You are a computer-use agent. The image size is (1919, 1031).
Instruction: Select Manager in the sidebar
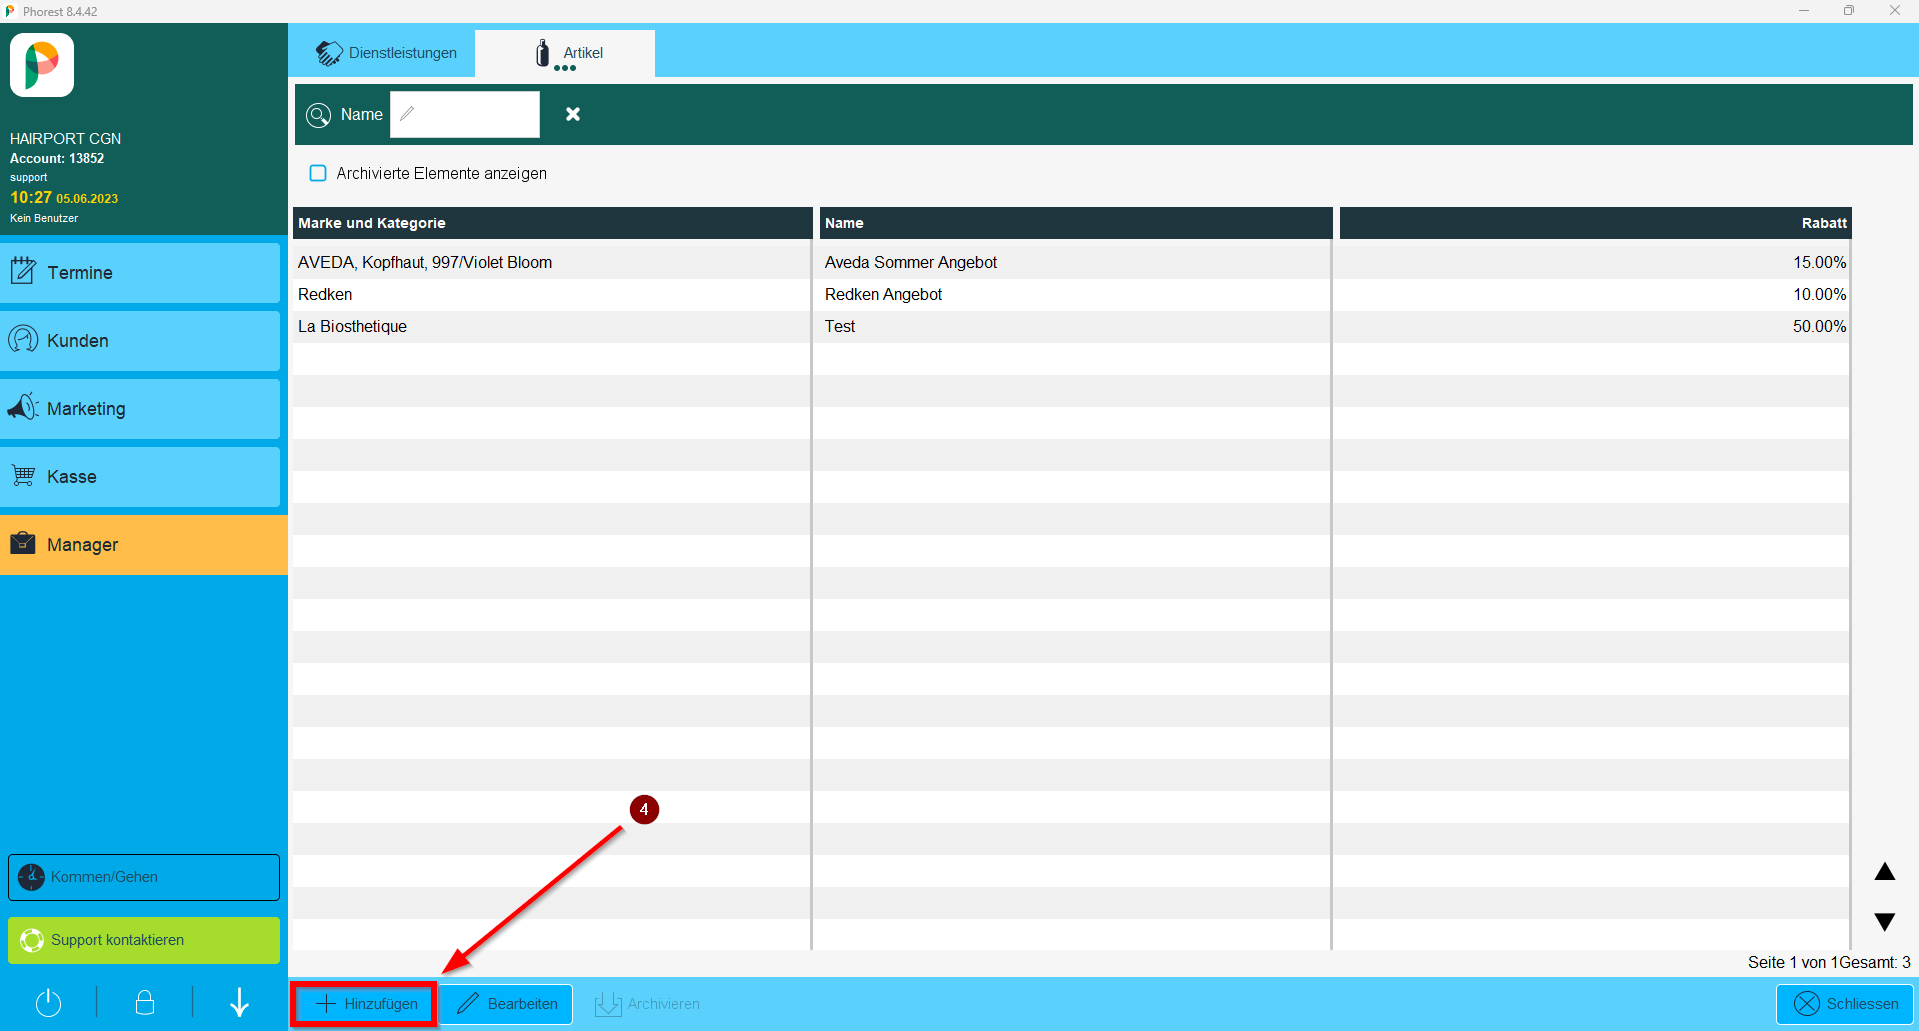(144, 545)
